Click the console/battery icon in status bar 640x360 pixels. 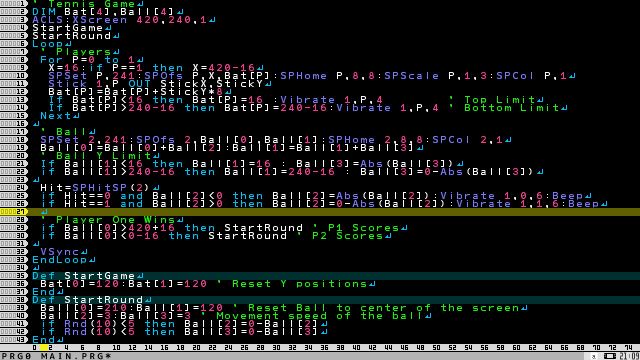(610, 356)
